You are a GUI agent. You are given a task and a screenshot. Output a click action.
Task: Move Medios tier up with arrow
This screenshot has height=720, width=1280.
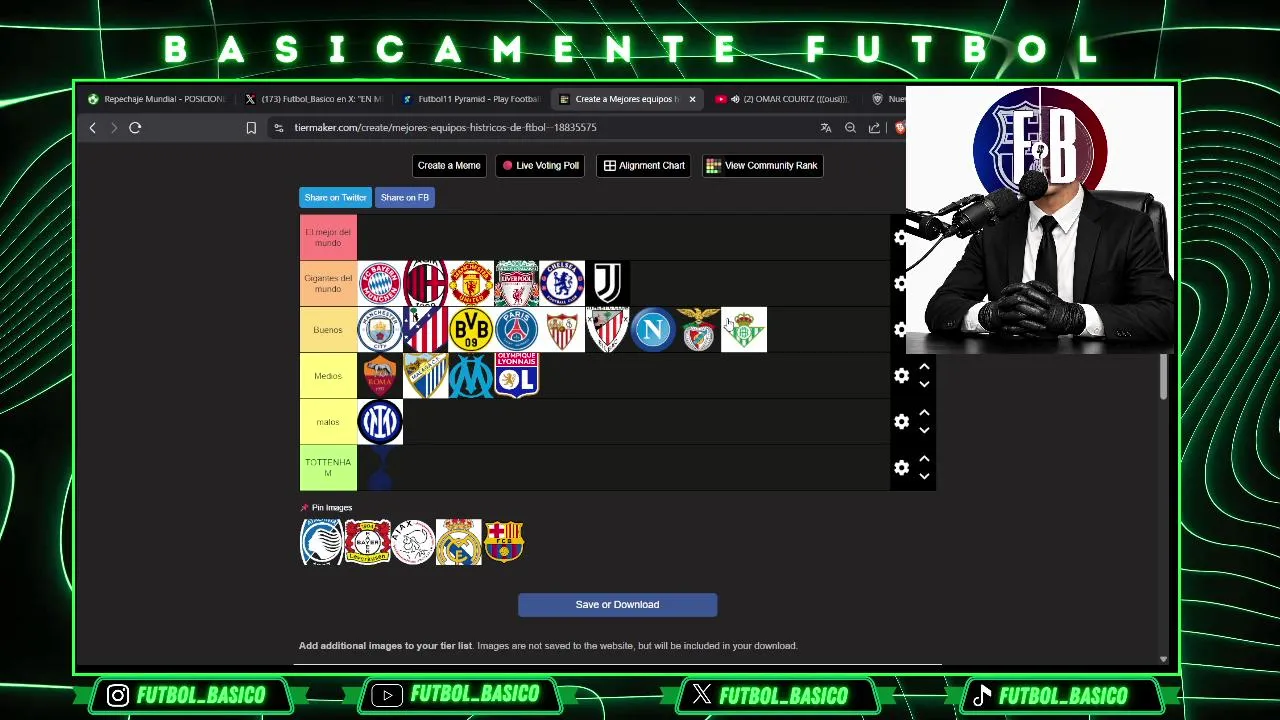[924, 367]
